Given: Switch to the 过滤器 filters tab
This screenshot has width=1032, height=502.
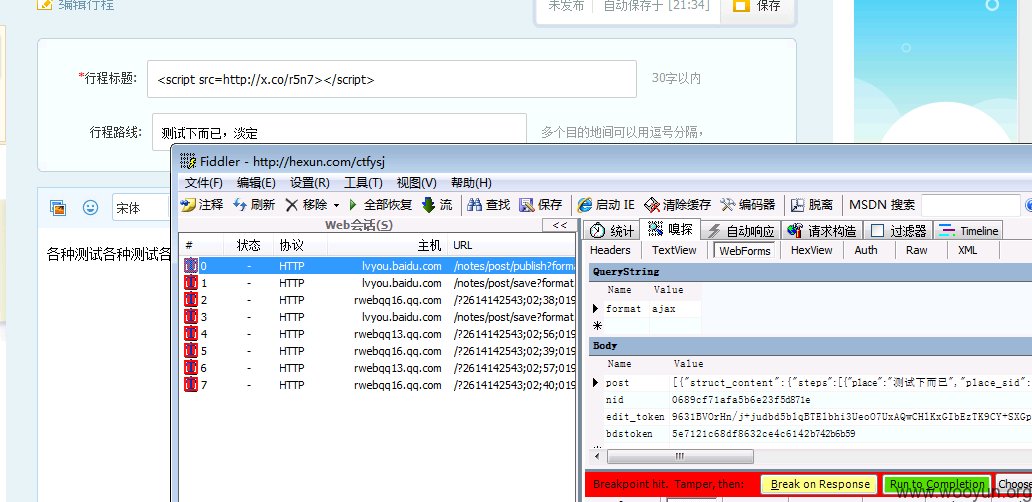Looking at the screenshot, I should click(x=898, y=230).
